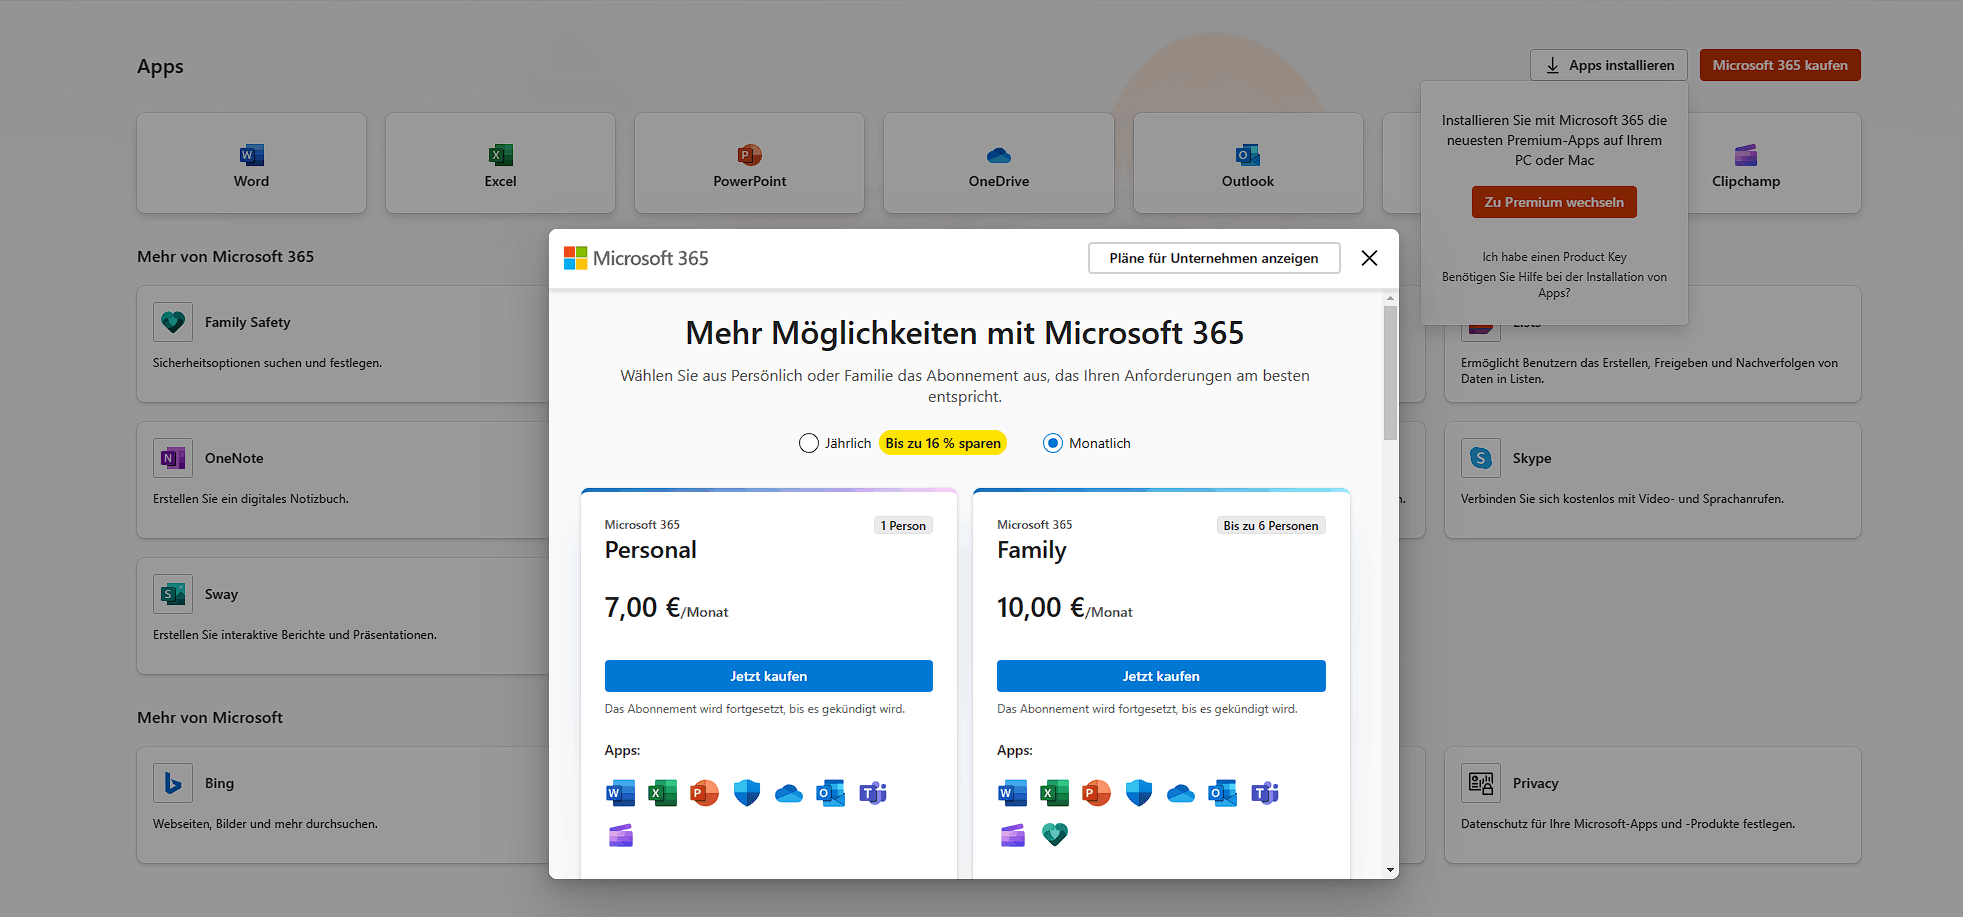The width and height of the screenshot is (1963, 917).
Task: Click the Word icon in the Family plan
Action: coord(1012,793)
